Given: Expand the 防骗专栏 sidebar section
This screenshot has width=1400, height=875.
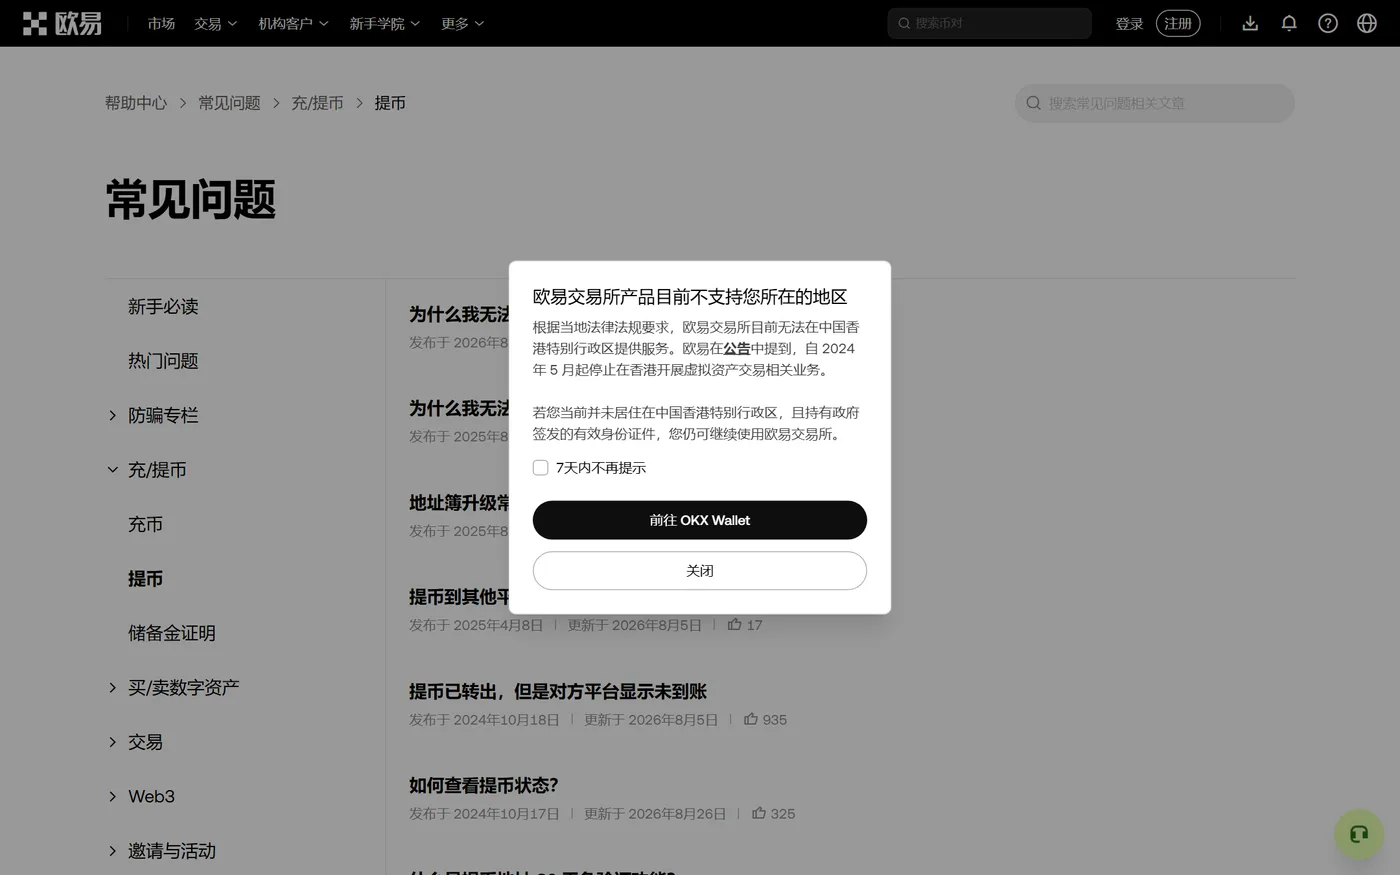Looking at the screenshot, I should pyautogui.click(x=113, y=415).
